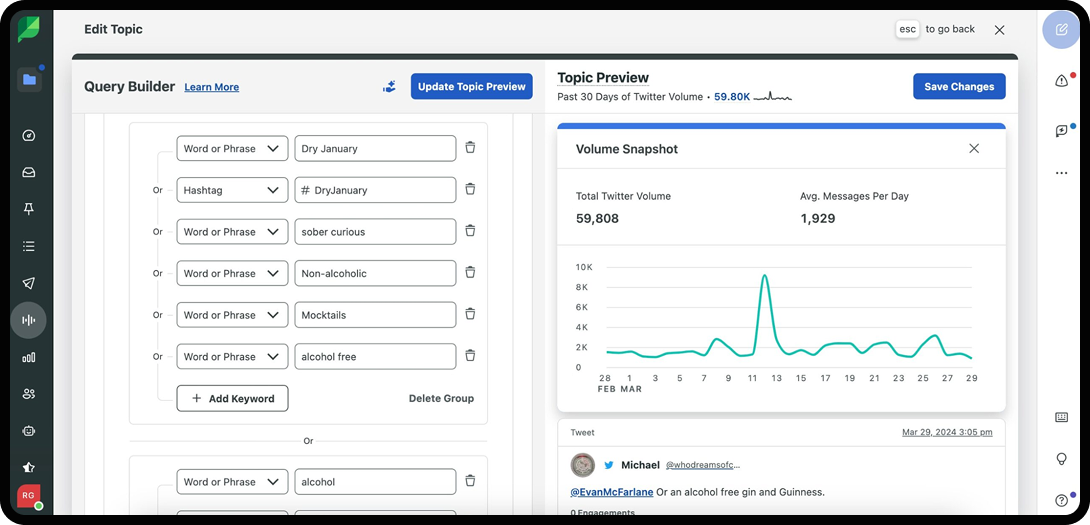Open type dropdown for alcohol row
1090x525 pixels.
(232, 482)
